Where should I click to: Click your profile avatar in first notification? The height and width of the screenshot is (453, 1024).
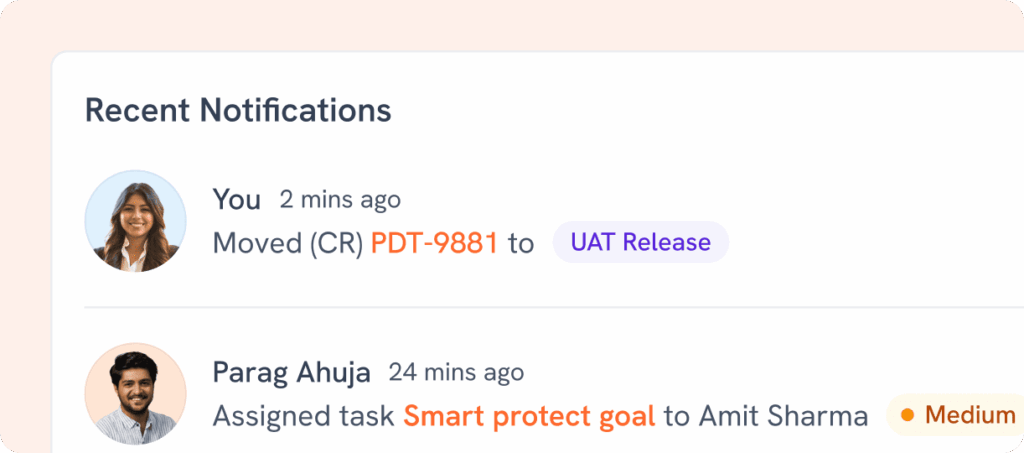coord(135,220)
